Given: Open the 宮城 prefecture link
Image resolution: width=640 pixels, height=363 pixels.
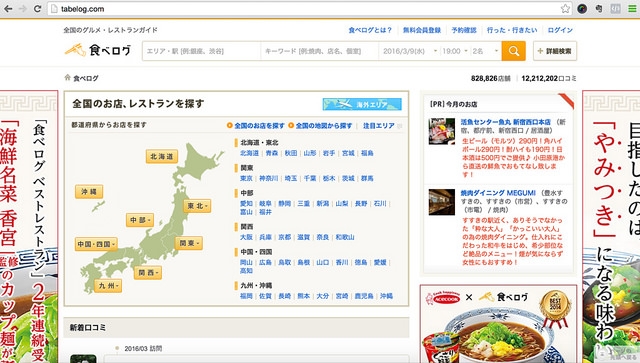Looking at the screenshot, I should (348, 153).
